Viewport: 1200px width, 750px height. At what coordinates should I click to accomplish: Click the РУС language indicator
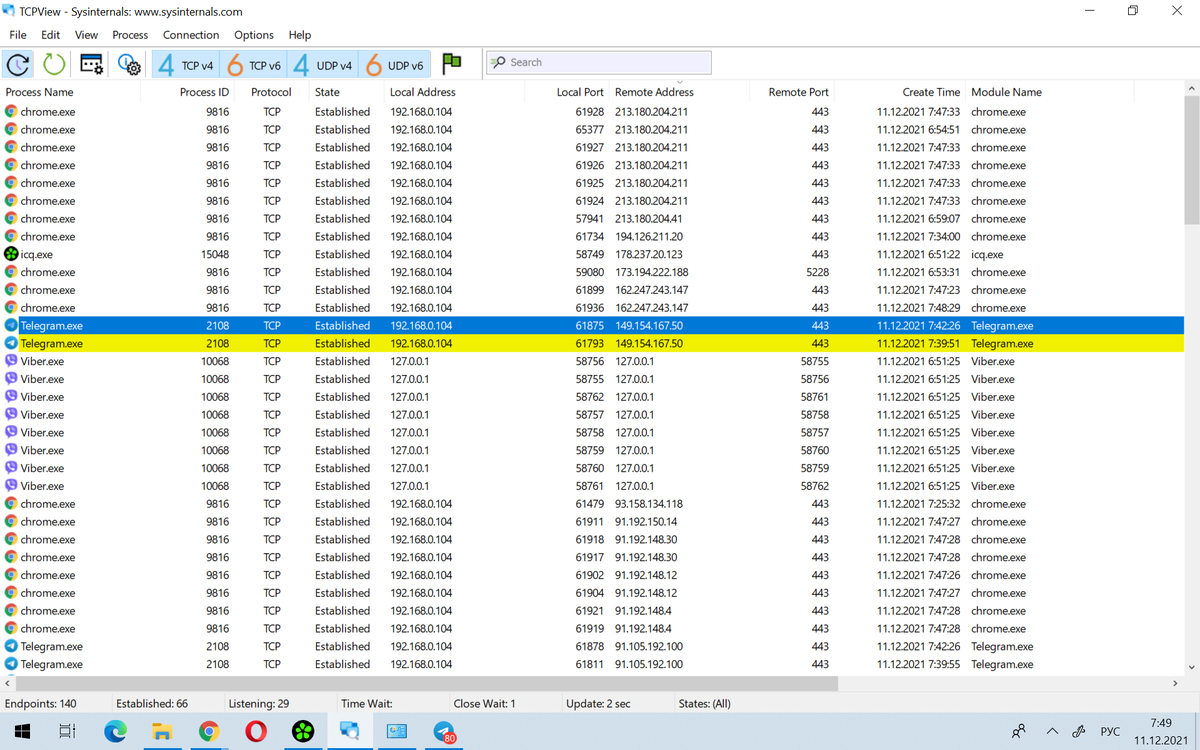tap(1110, 732)
